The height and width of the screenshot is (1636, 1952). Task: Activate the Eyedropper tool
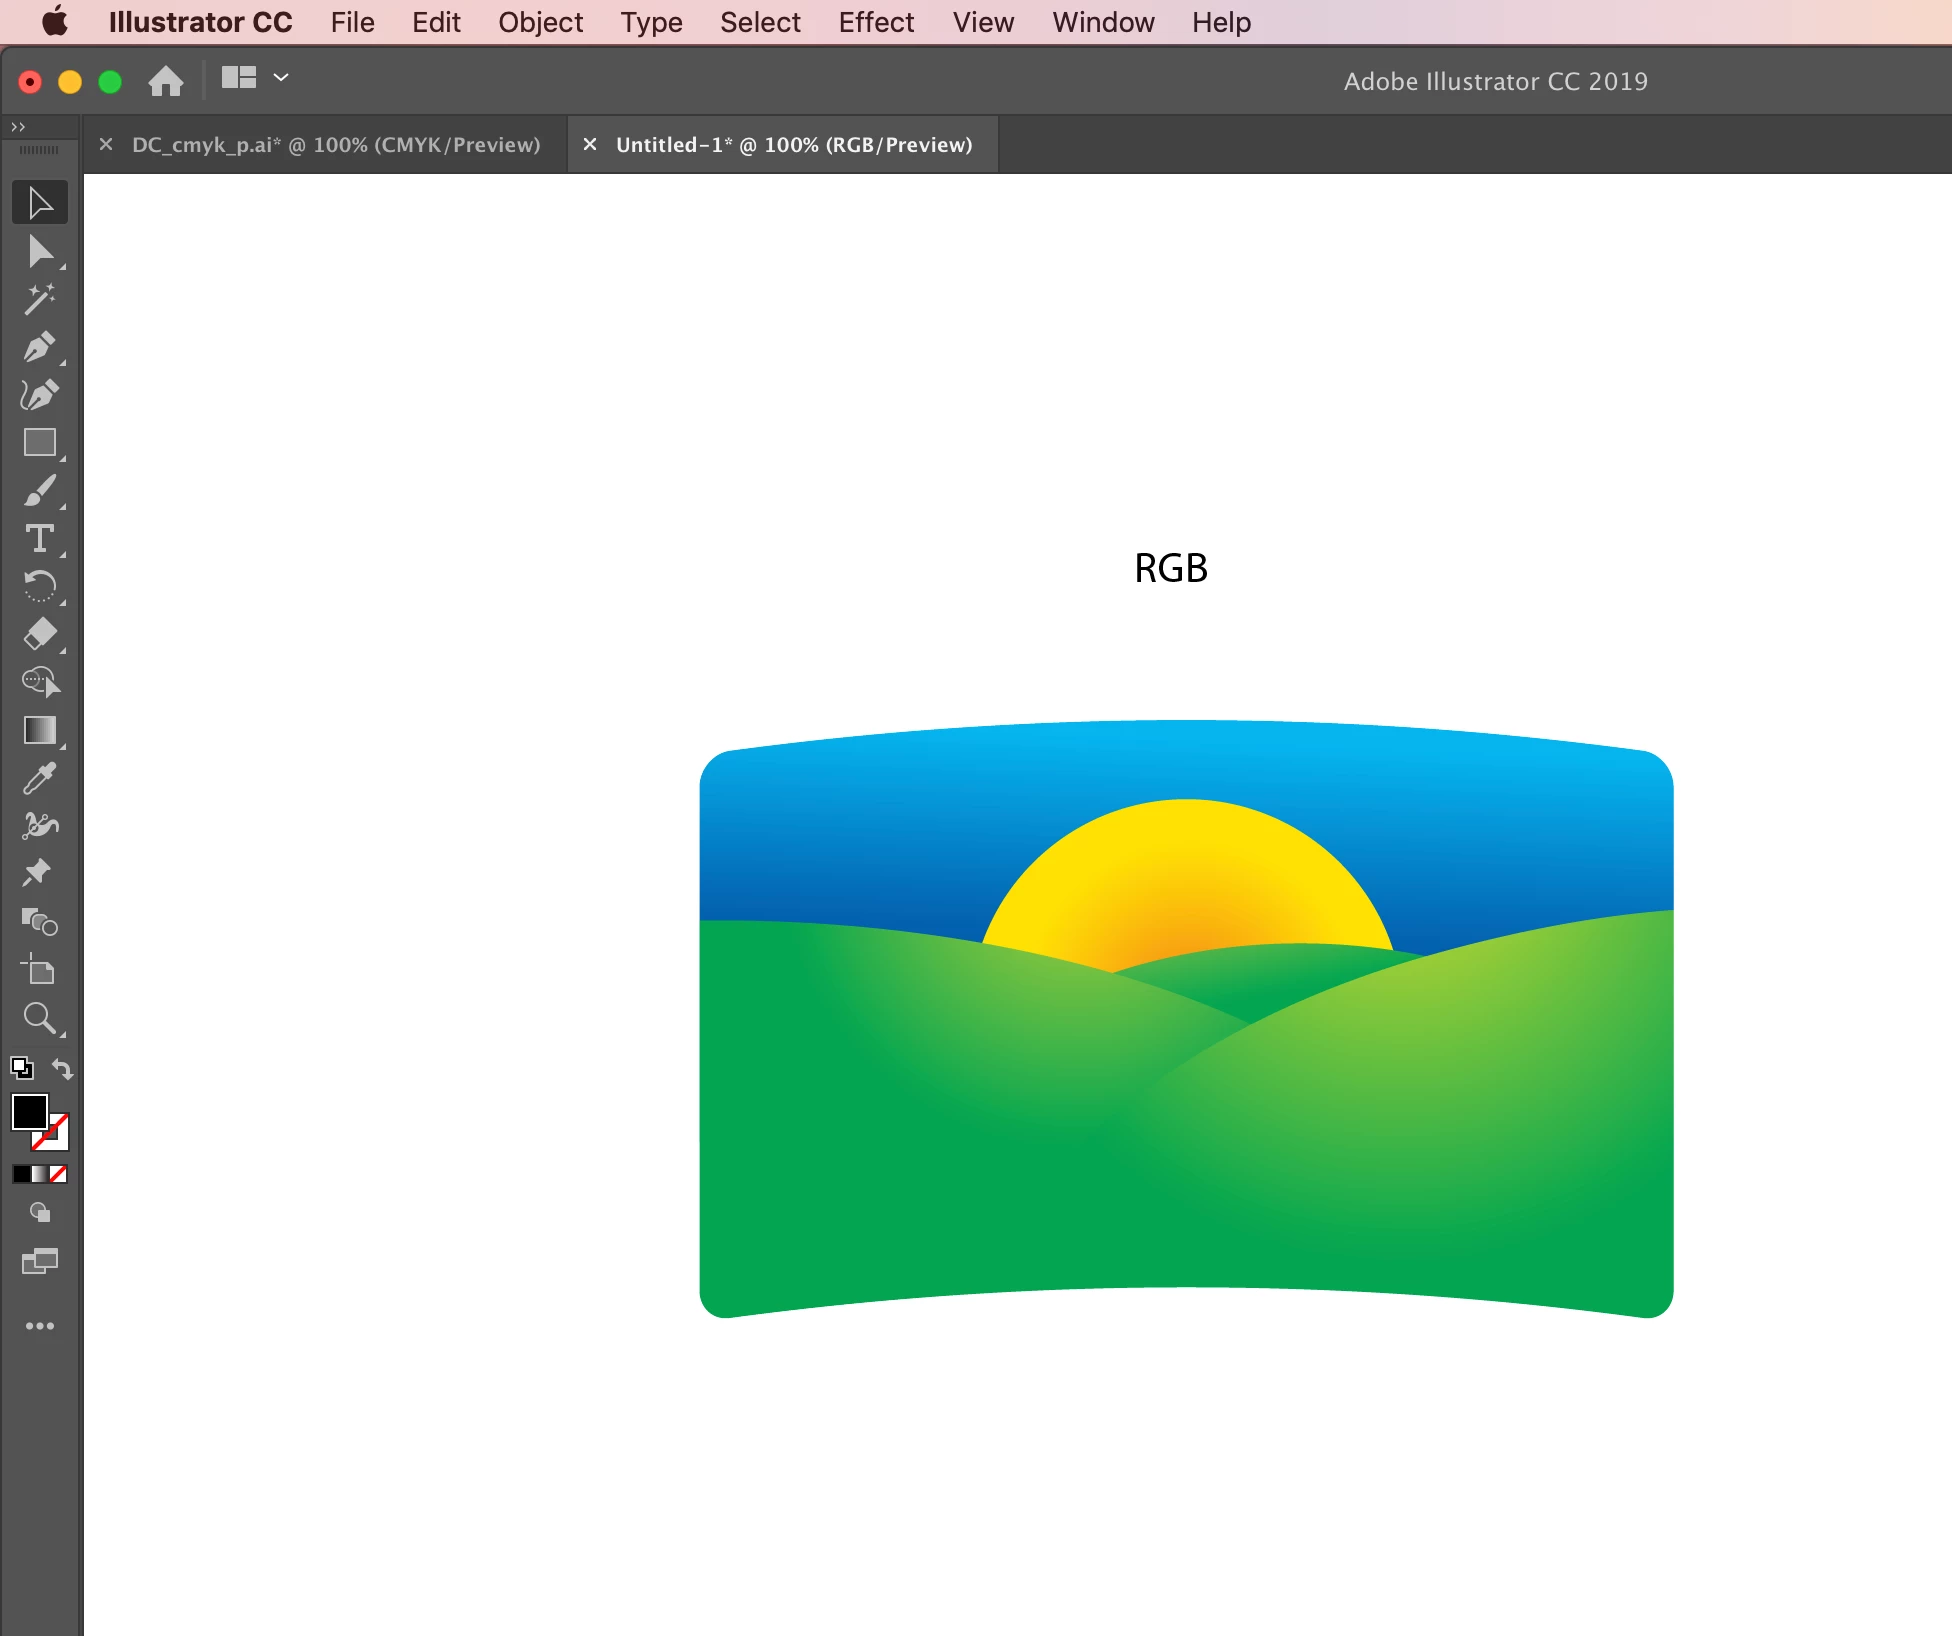click(39, 778)
